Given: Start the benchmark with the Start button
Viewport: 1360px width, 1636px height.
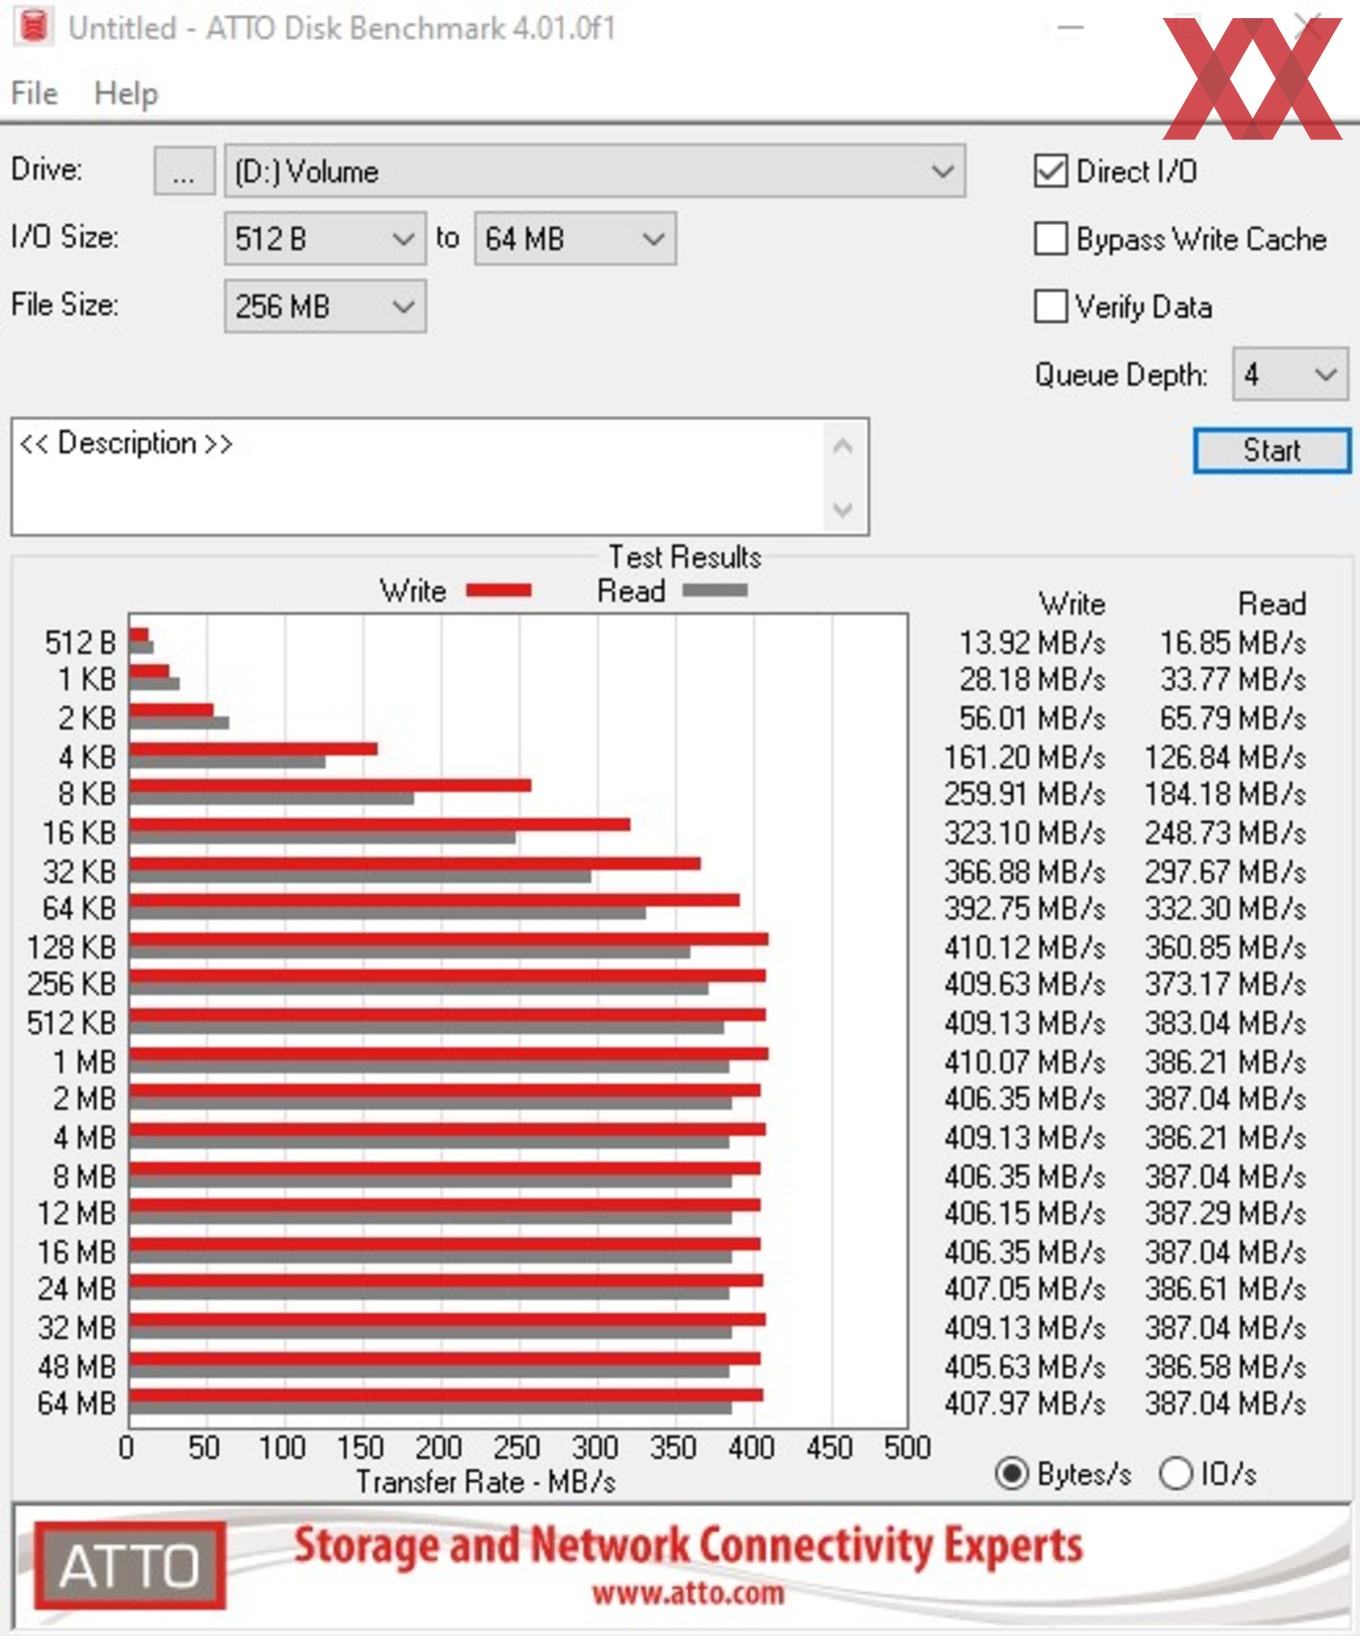Looking at the screenshot, I should point(1272,450).
